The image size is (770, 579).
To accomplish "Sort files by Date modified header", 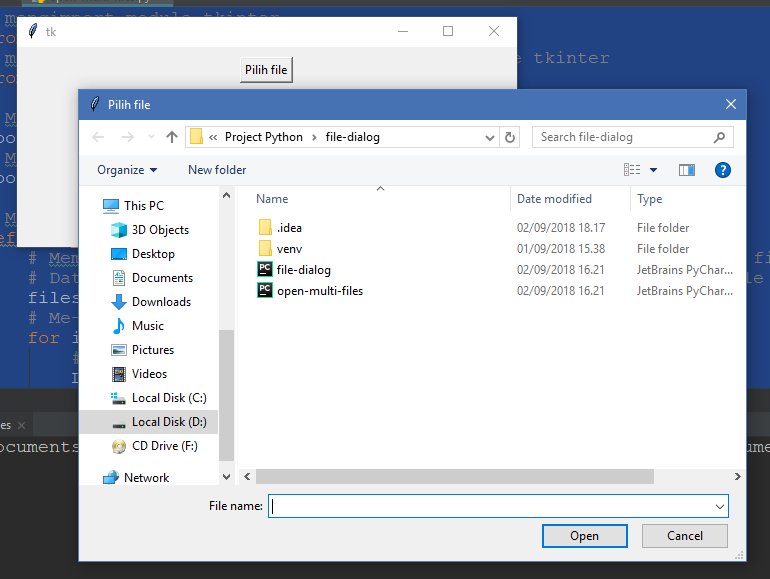I will [x=554, y=199].
